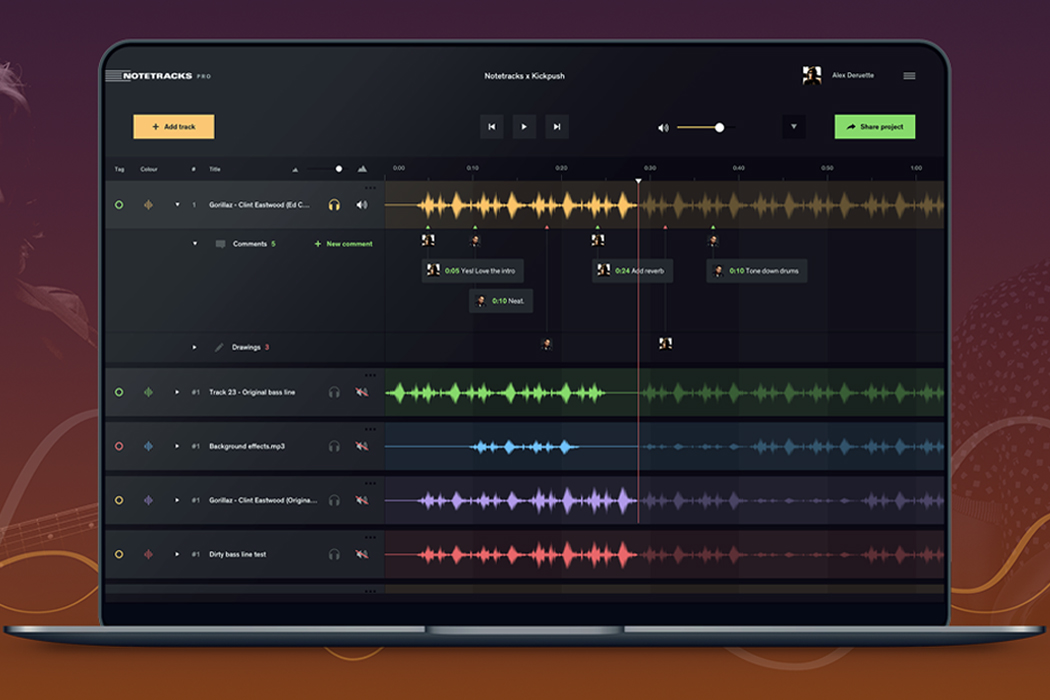Collapse the Comments section arrow

coord(195,244)
